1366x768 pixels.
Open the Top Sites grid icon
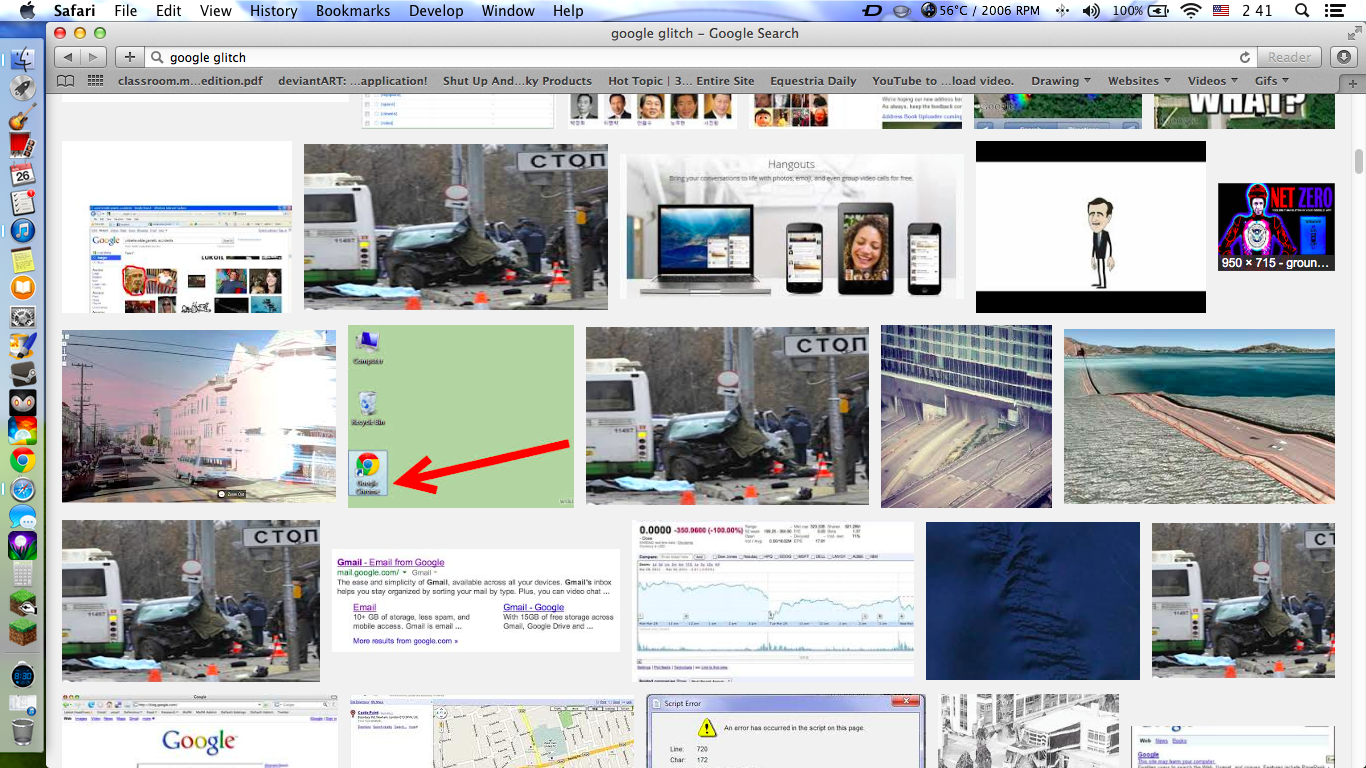pos(95,81)
